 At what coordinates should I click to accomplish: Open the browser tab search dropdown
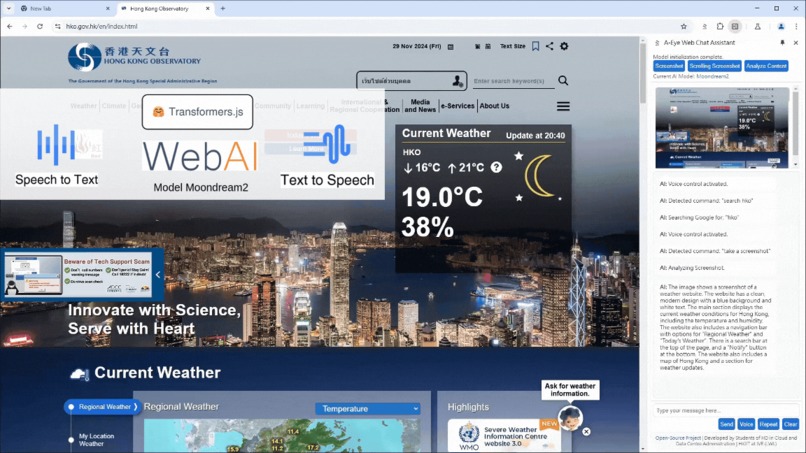coord(9,8)
